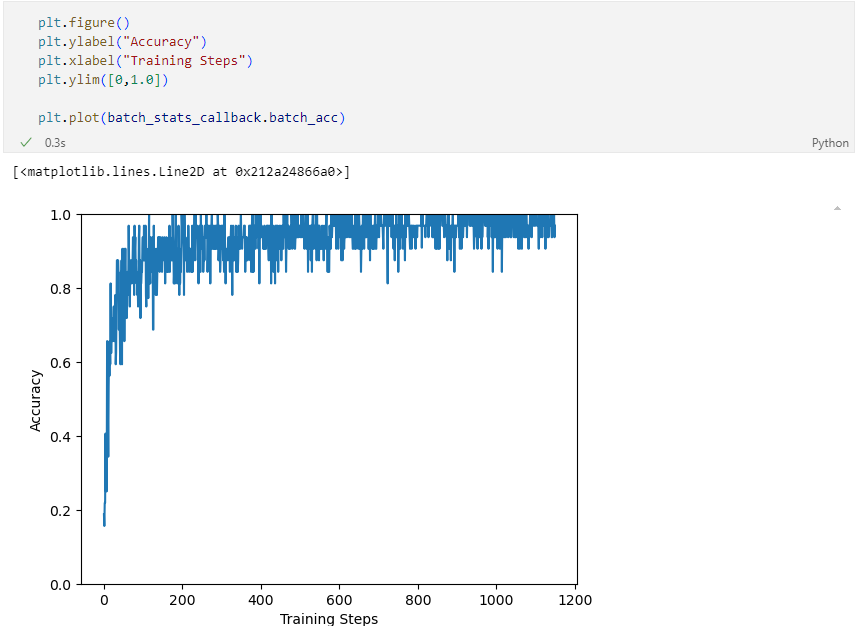Click the plt.plot(batch_stats_callback.batch_acc) line

[x=192, y=118]
